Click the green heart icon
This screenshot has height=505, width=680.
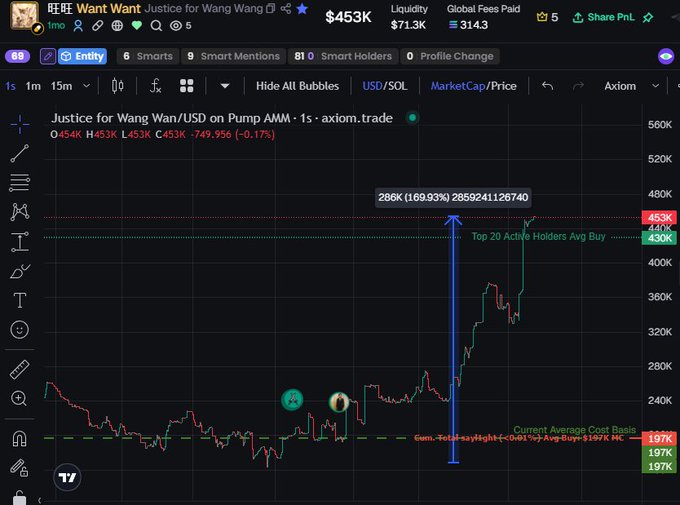[x=137, y=26]
